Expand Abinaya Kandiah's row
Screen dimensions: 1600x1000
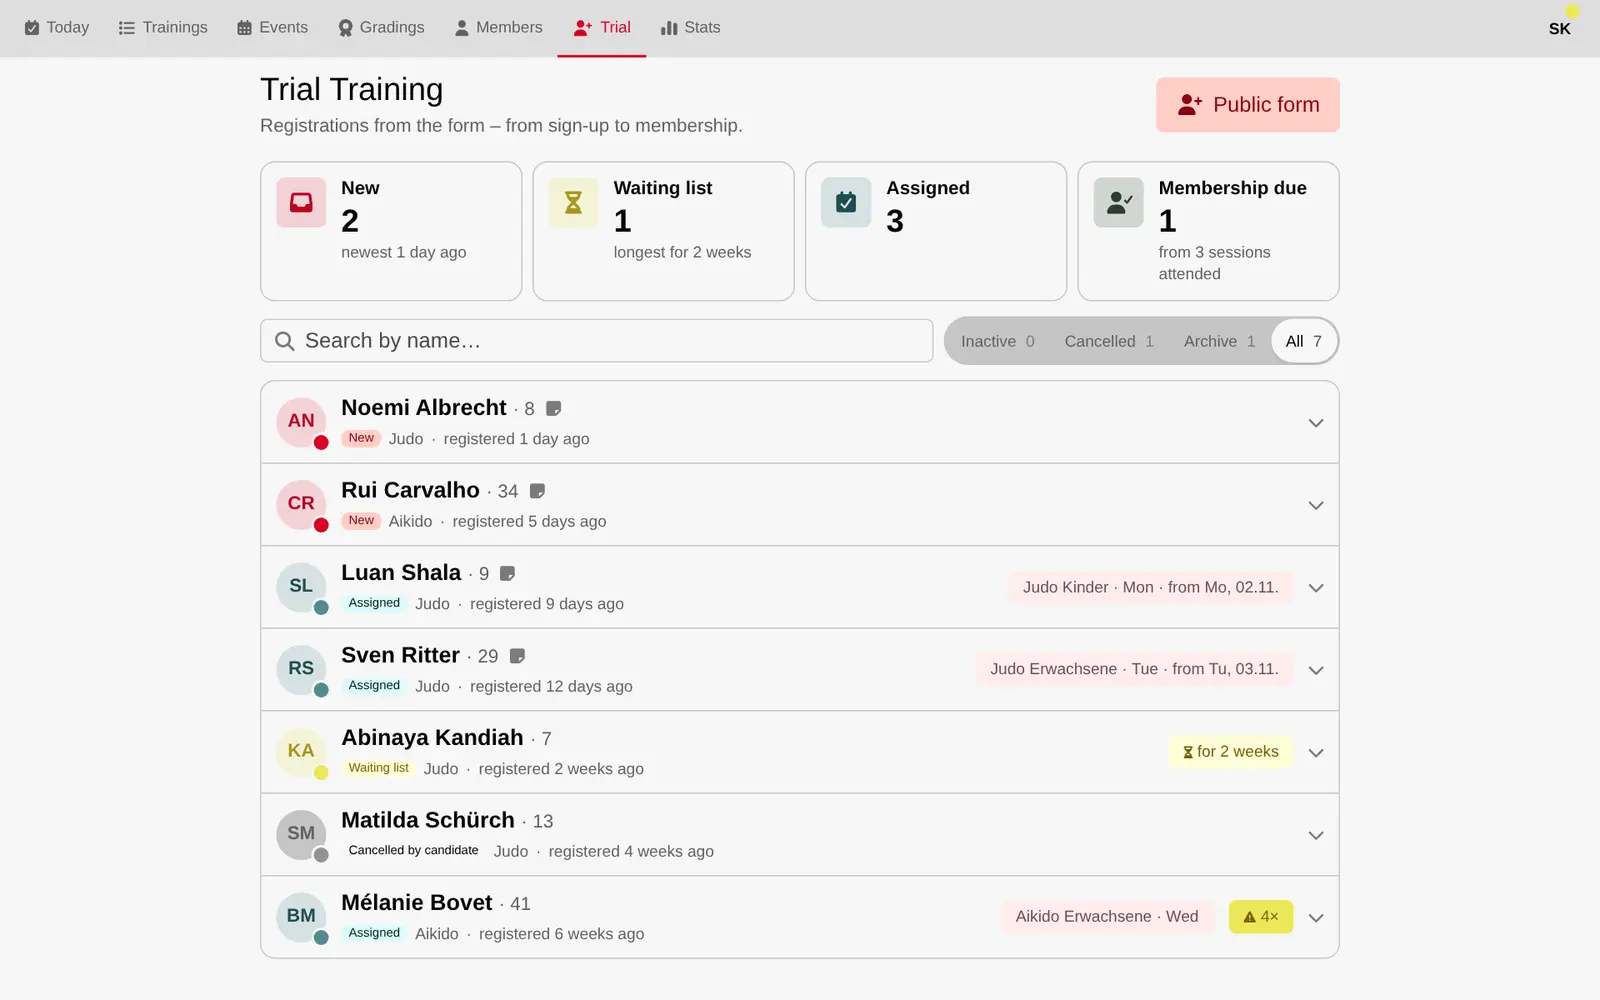[x=1316, y=753]
